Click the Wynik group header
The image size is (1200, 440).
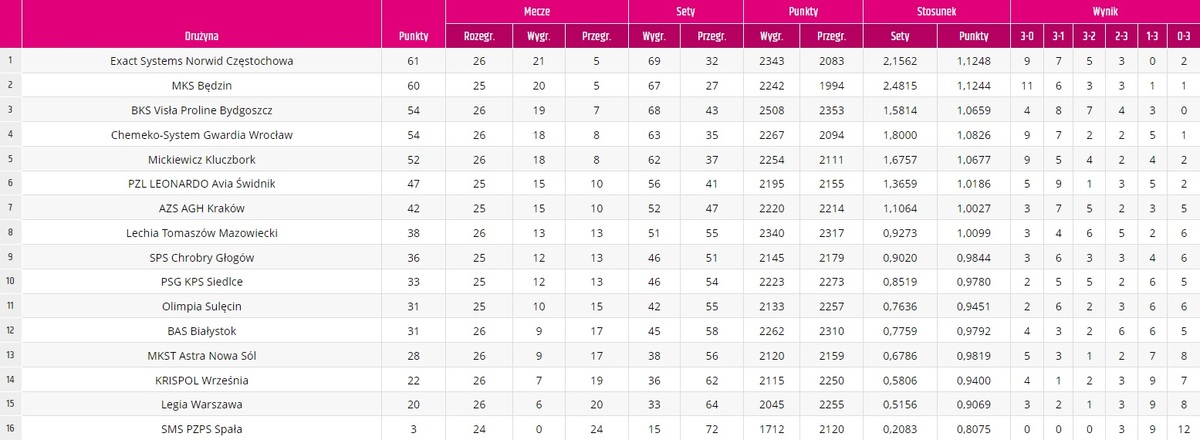click(1105, 10)
